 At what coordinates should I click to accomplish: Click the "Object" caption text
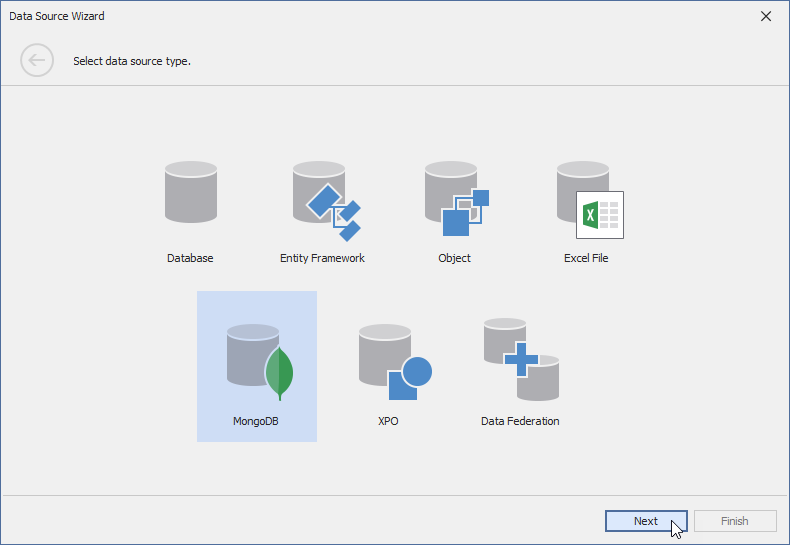coord(454,258)
